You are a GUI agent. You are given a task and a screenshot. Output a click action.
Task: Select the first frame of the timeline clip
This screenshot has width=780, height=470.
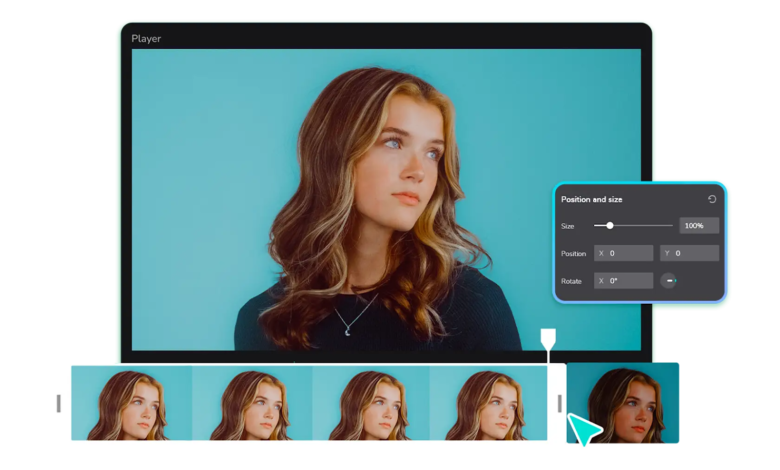tap(132, 403)
